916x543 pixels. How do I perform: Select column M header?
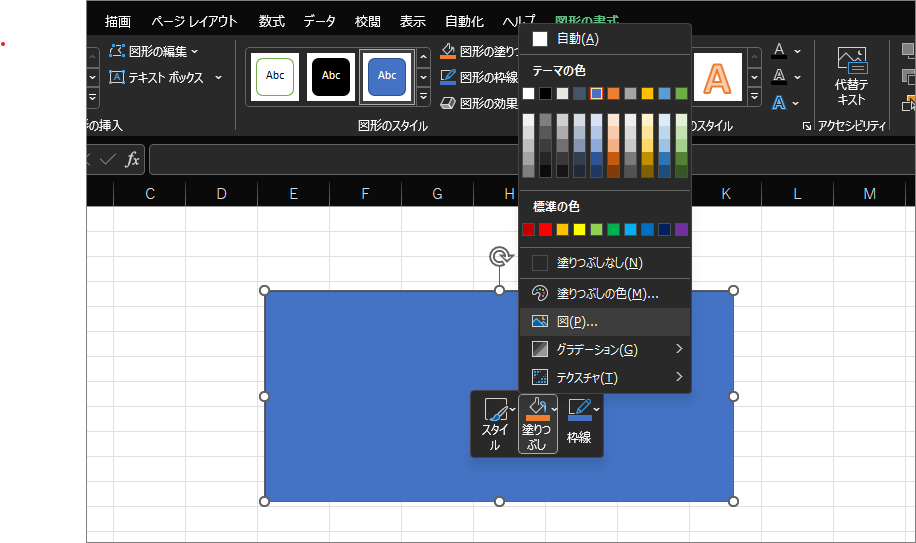(869, 194)
